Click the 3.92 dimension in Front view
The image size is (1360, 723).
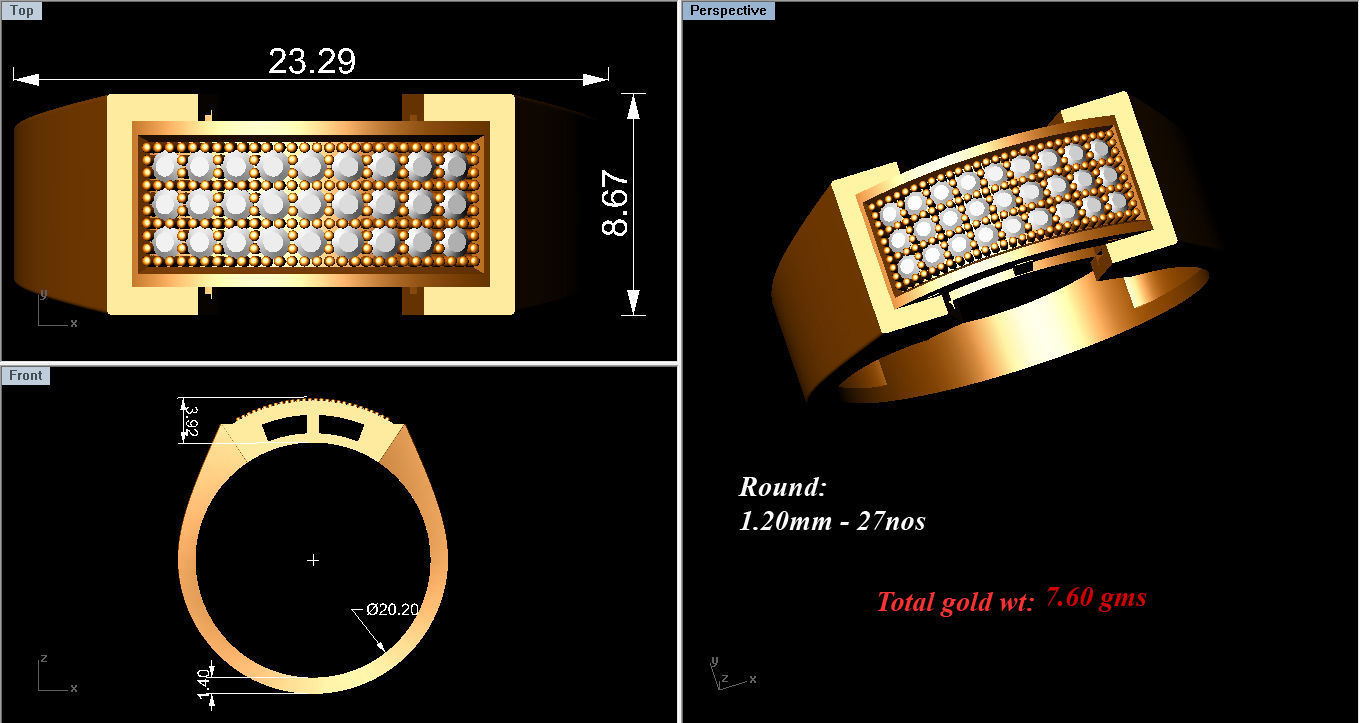pos(192,421)
